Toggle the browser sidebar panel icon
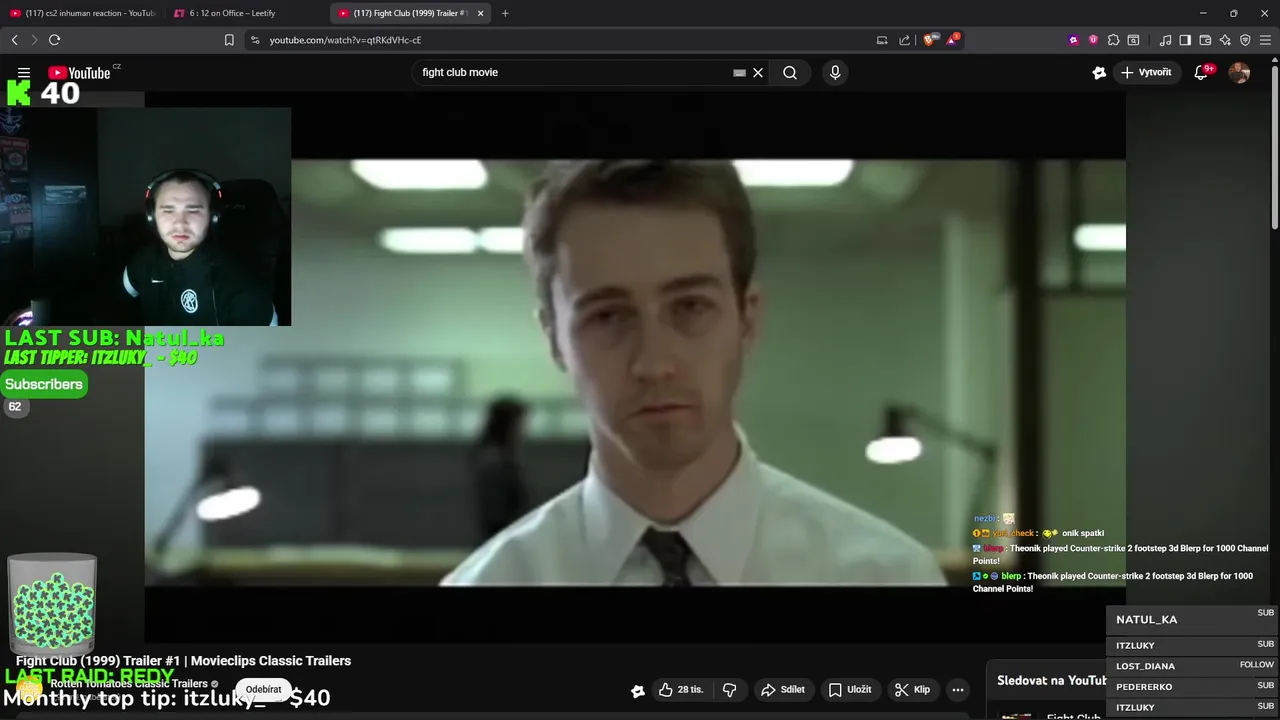Viewport: 1280px width, 720px height. pyautogui.click(x=1185, y=40)
